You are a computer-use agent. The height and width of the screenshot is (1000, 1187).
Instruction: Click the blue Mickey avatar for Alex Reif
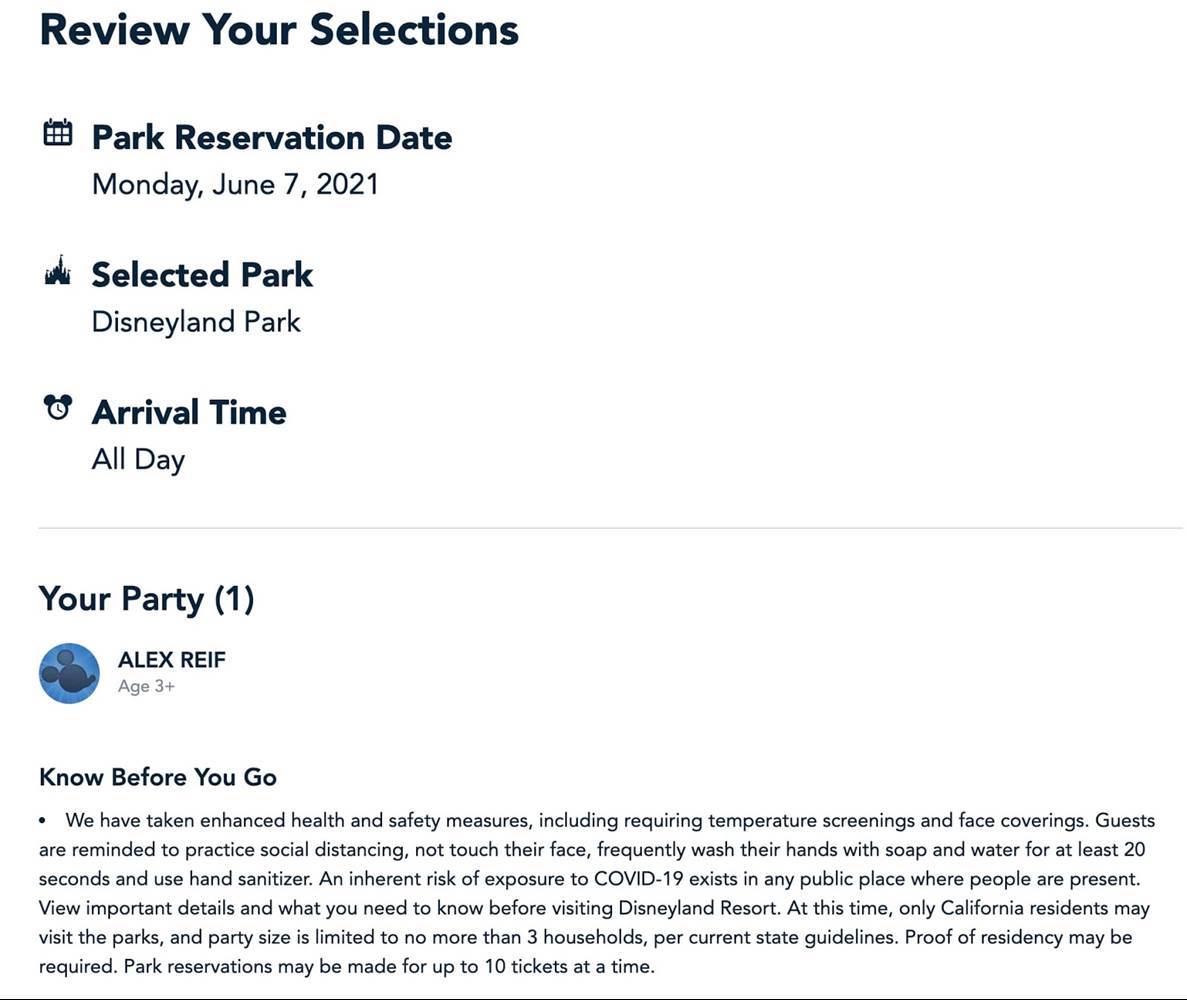69,673
